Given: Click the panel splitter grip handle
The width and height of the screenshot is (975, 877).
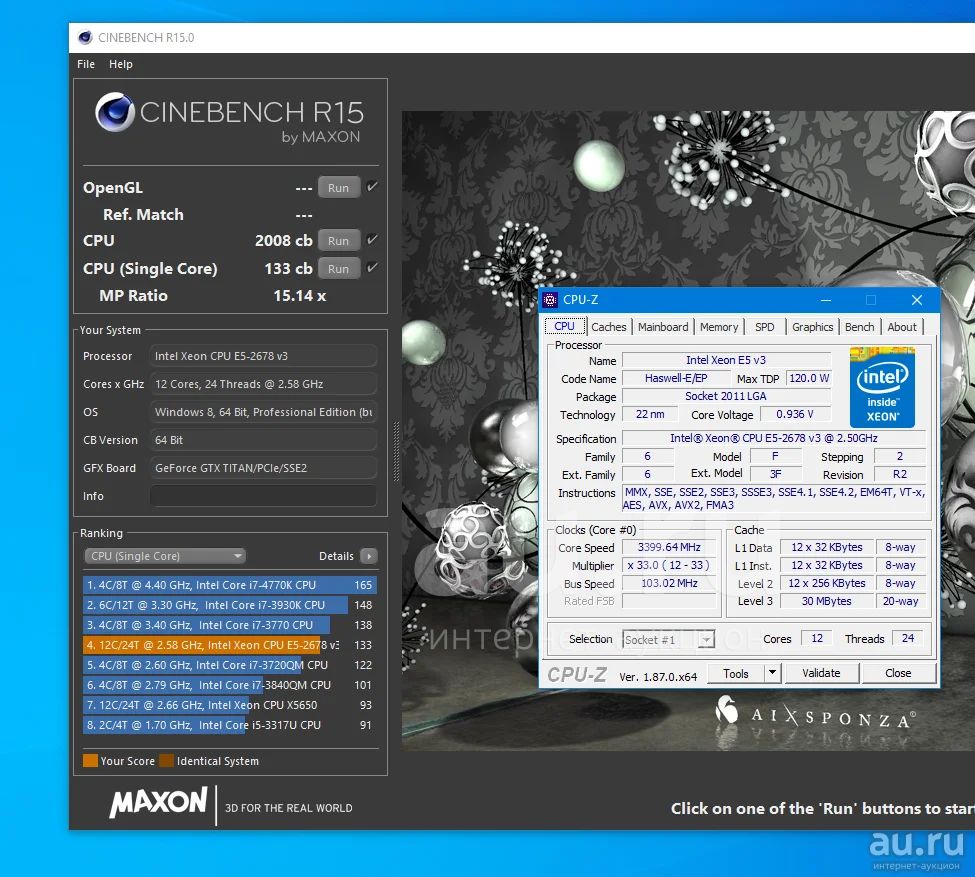Looking at the screenshot, I should point(396,452).
